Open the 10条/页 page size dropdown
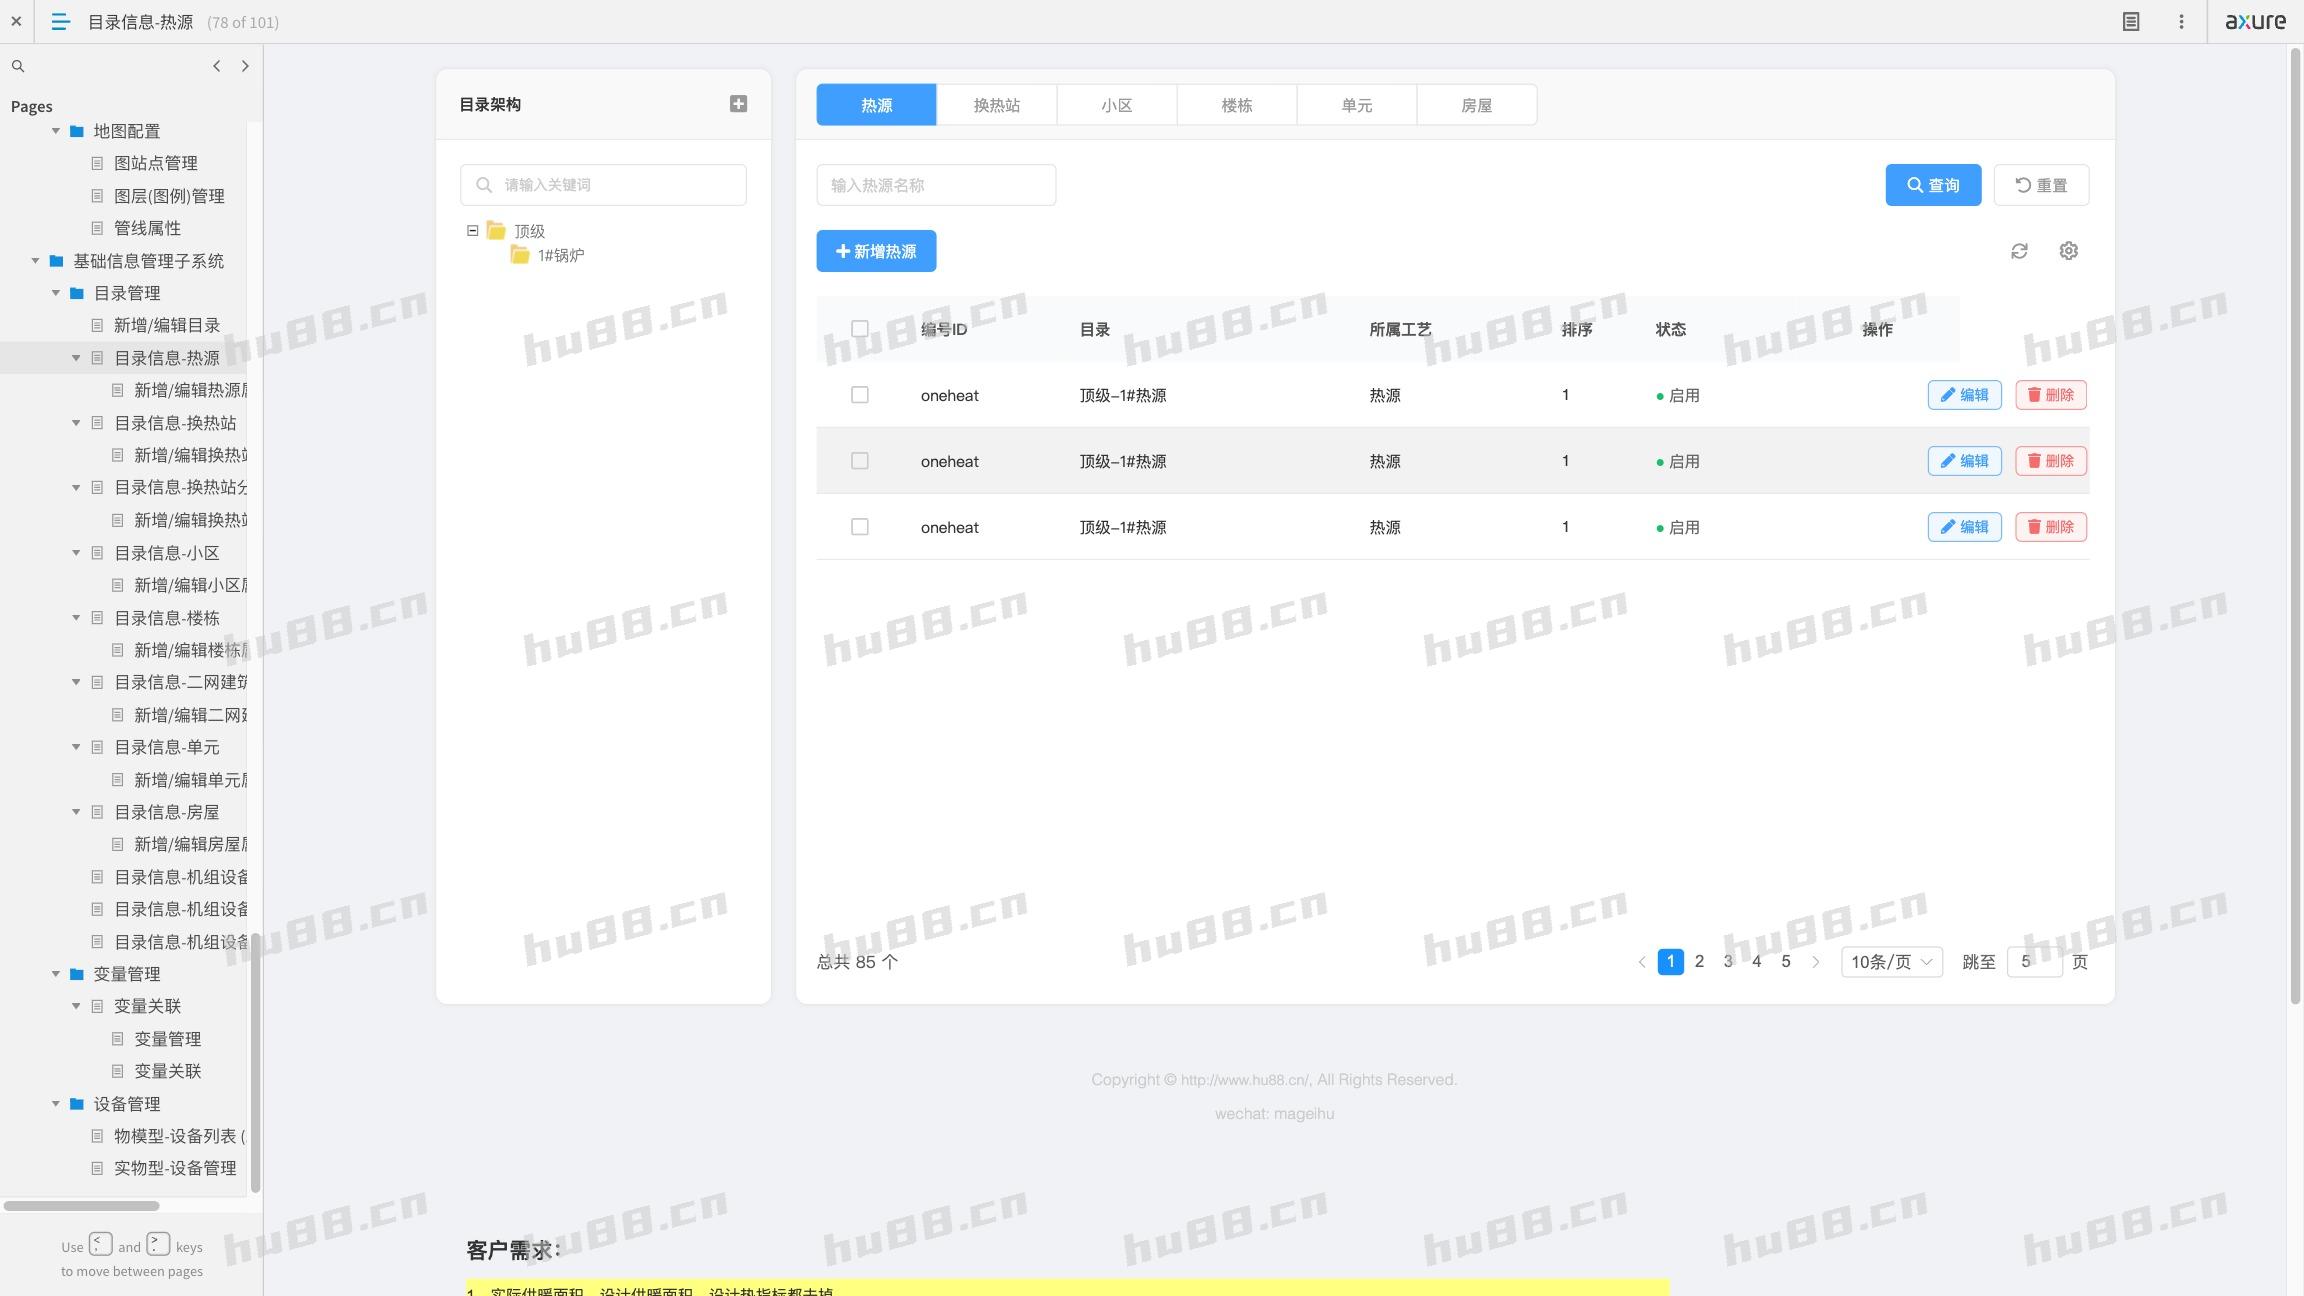 pyautogui.click(x=1891, y=962)
